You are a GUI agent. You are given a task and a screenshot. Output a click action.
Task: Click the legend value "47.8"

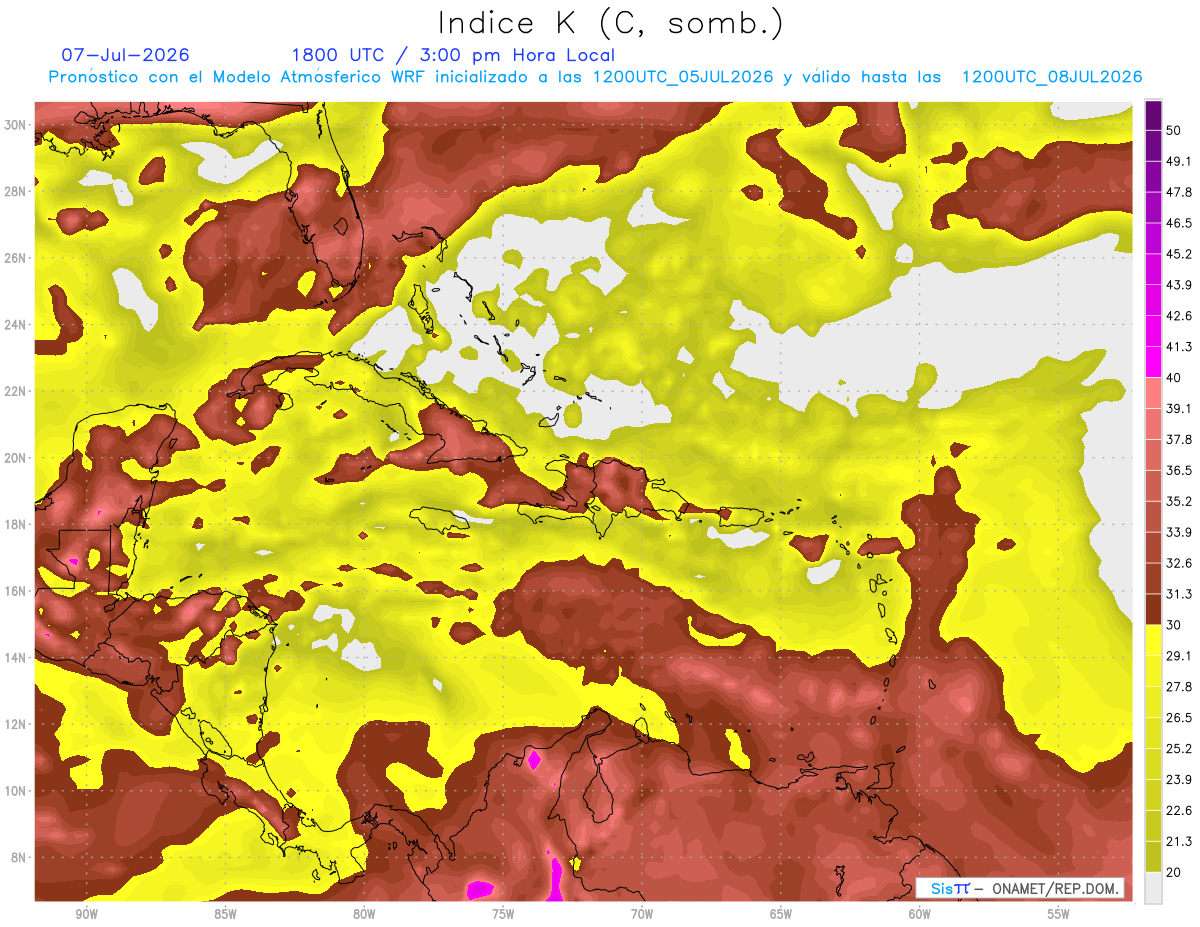tap(1179, 192)
